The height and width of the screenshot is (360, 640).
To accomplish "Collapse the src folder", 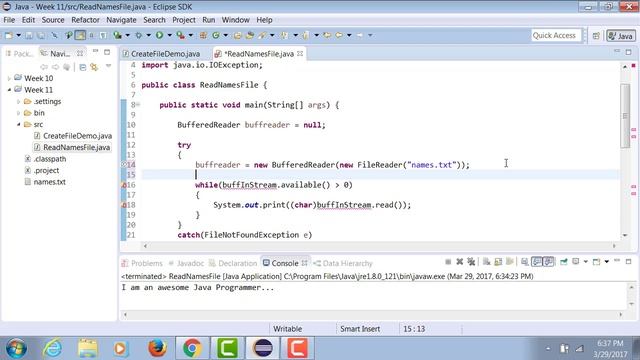I will point(18,124).
